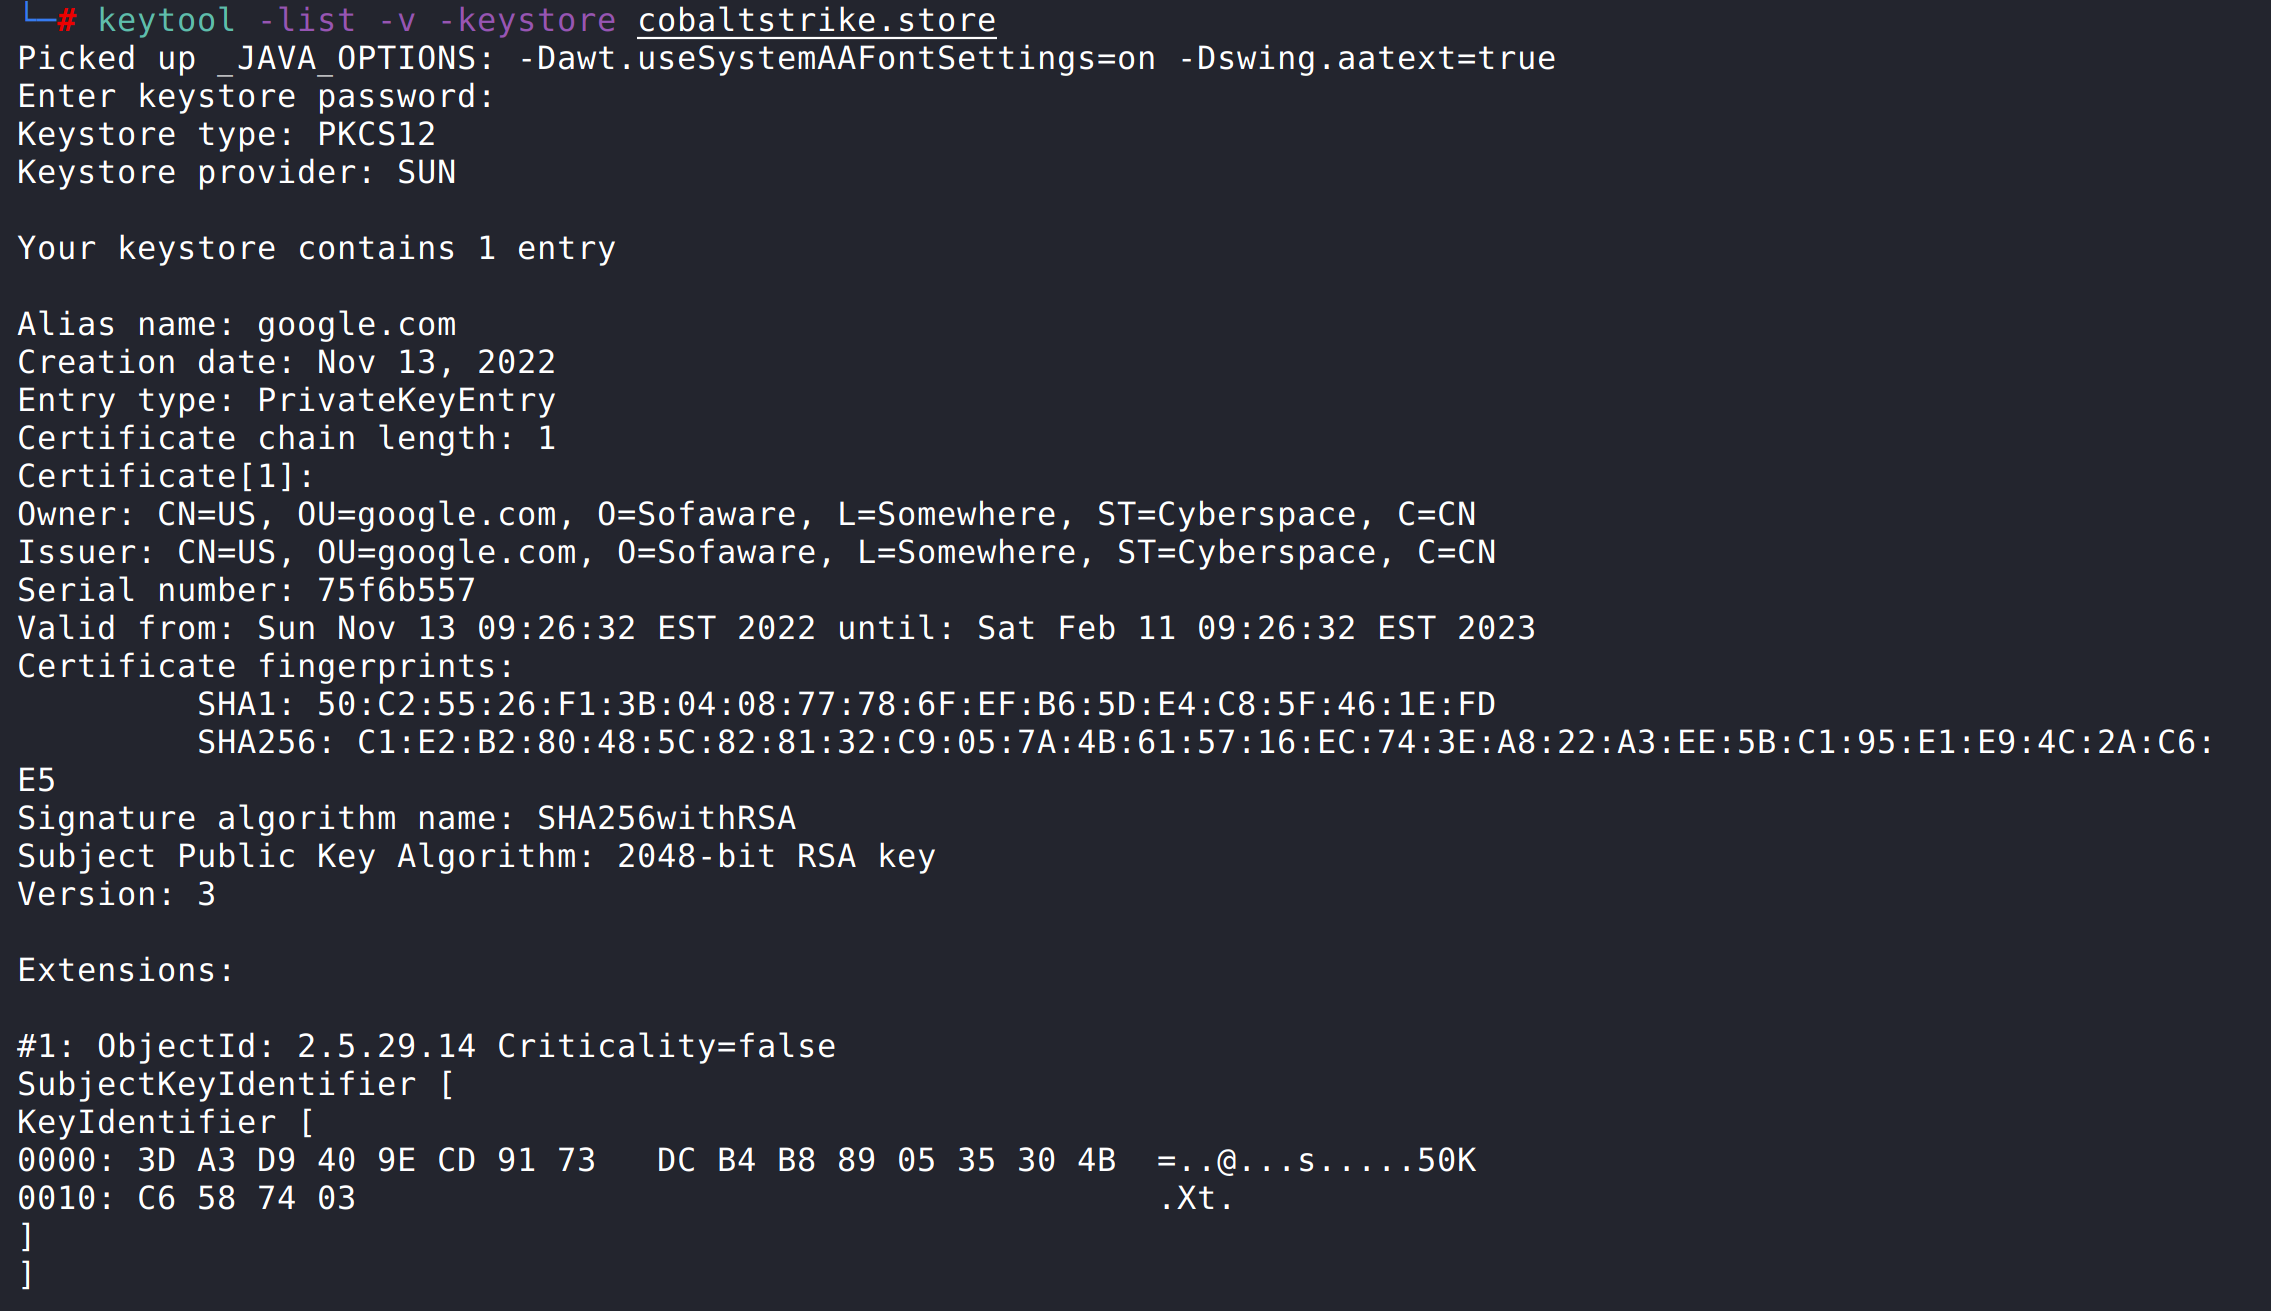This screenshot has height=1311, width=2271.
Task: Click the underlined cobaltstrike.store filename
Action: click(x=817, y=20)
